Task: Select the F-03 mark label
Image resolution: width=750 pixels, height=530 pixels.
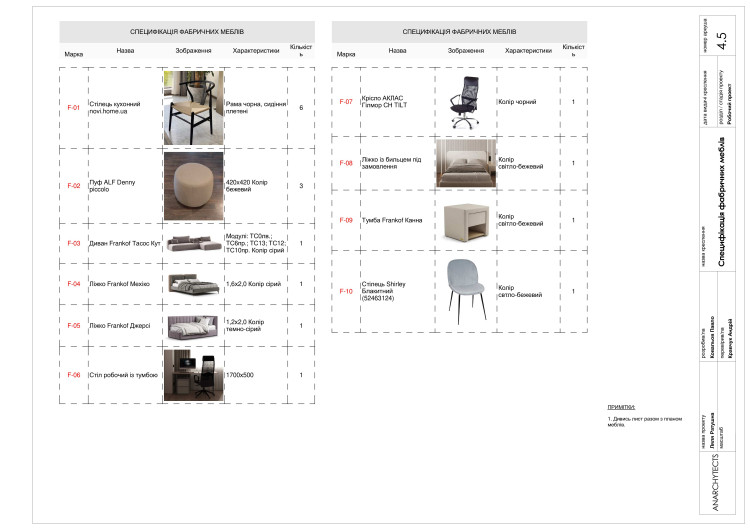Action: click(x=73, y=243)
